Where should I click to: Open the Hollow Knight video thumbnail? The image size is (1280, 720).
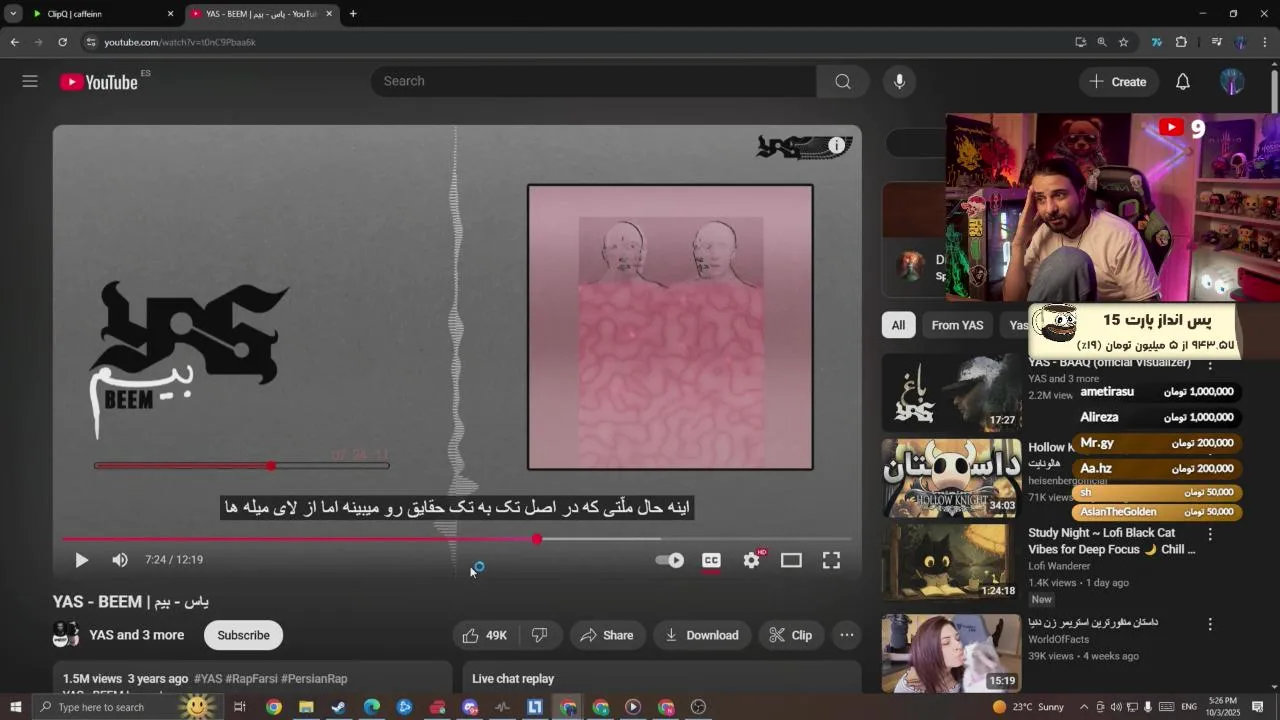951,478
